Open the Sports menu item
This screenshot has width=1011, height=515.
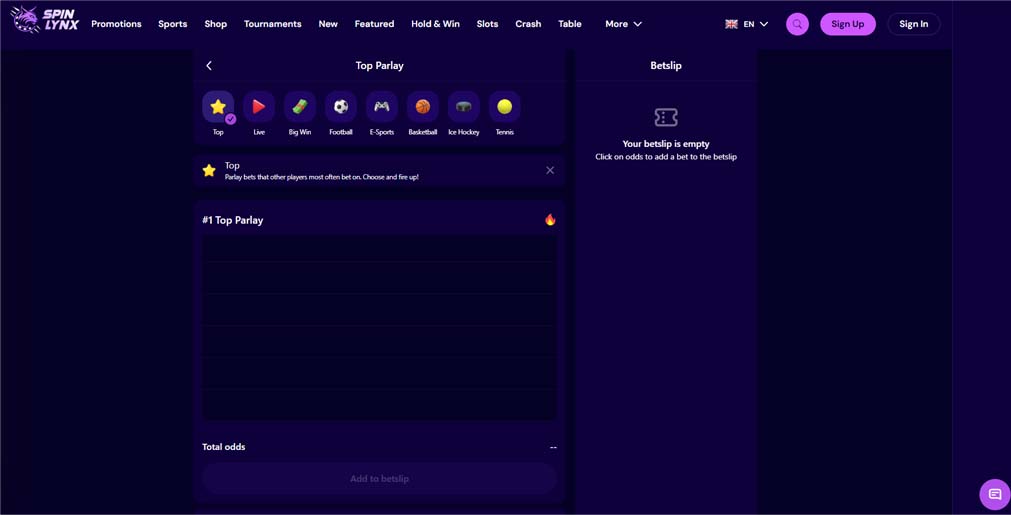tap(173, 24)
